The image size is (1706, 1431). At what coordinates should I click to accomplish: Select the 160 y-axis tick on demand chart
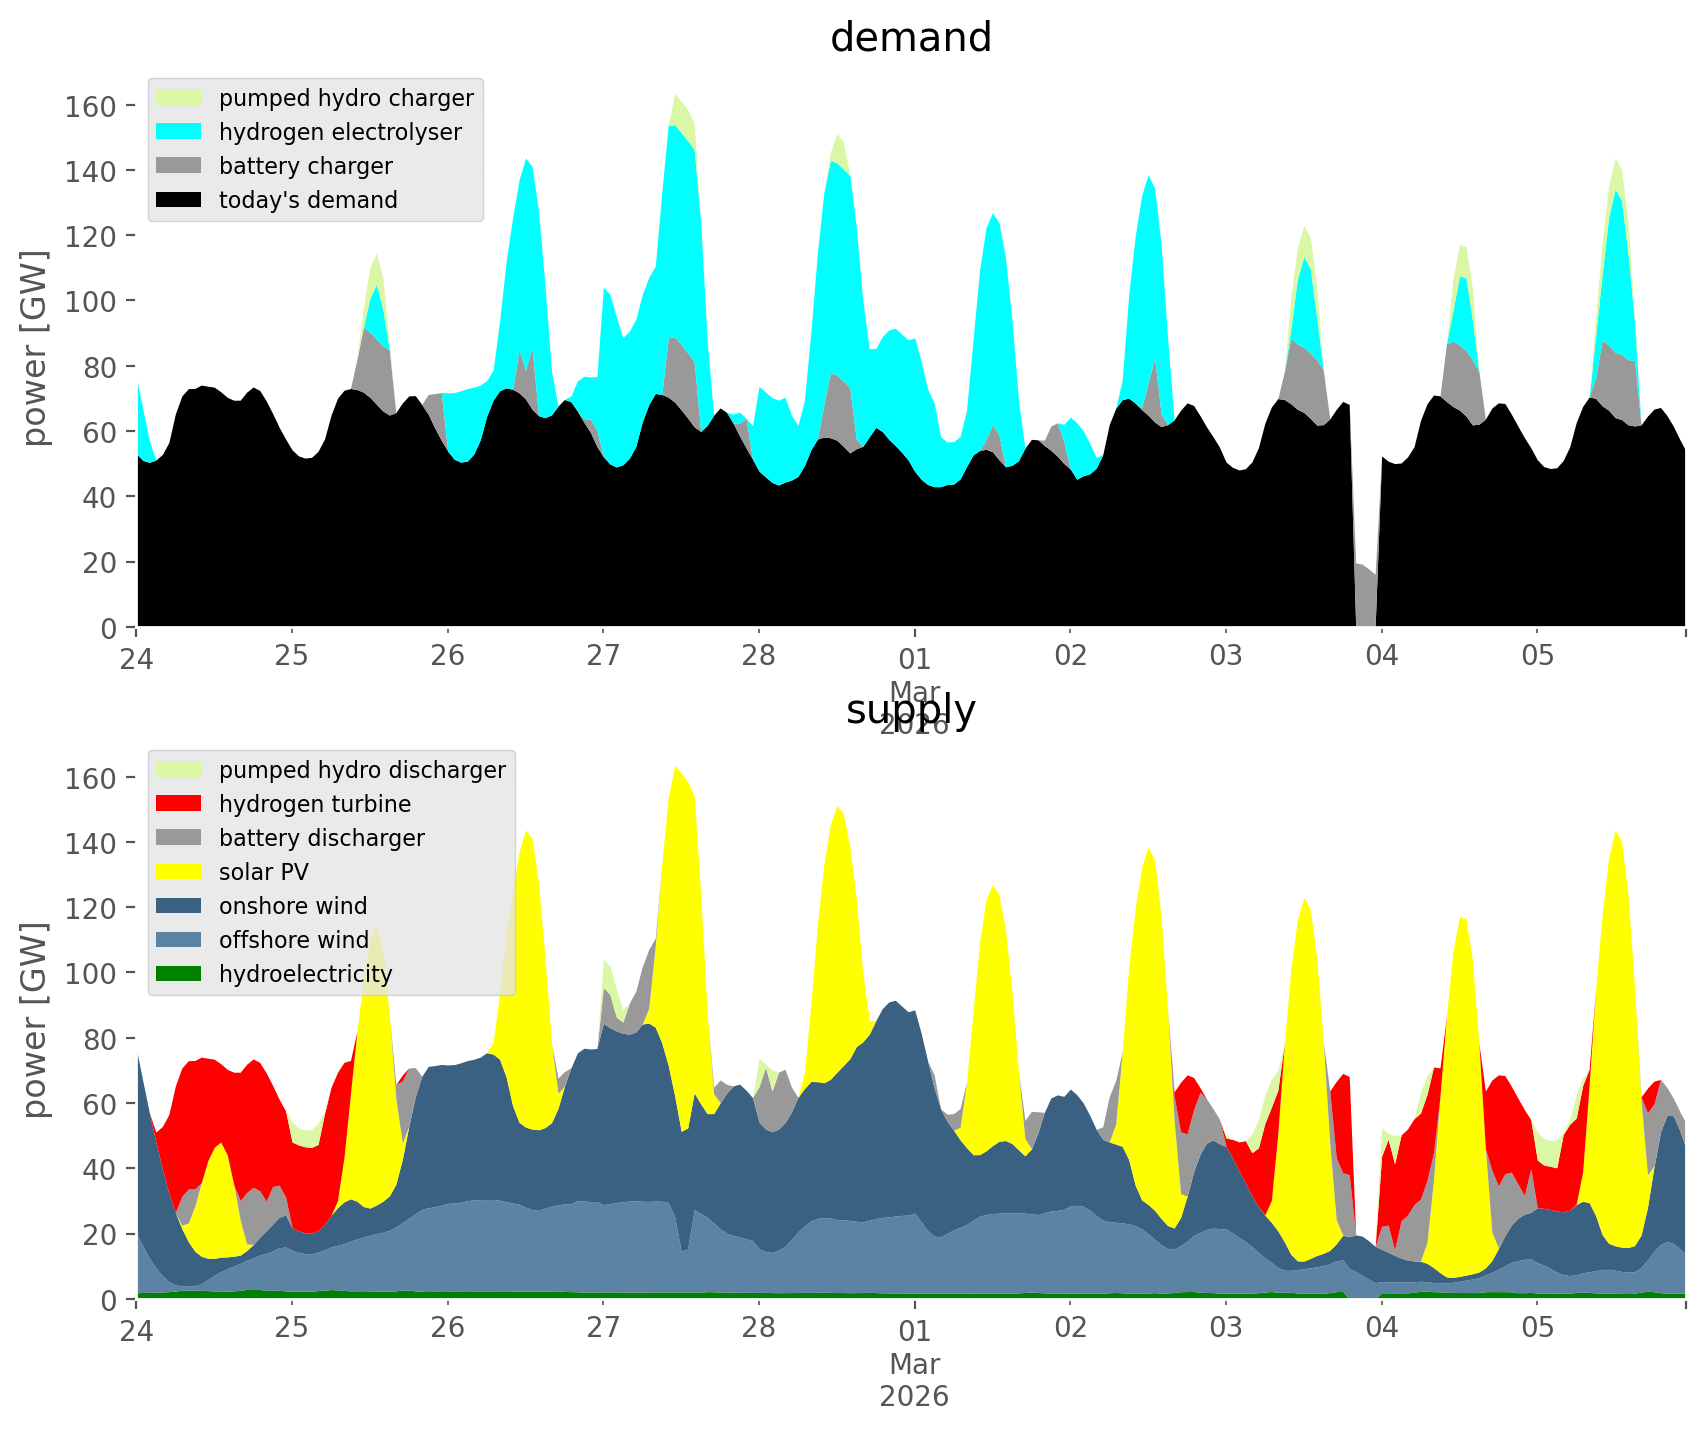[90, 106]
